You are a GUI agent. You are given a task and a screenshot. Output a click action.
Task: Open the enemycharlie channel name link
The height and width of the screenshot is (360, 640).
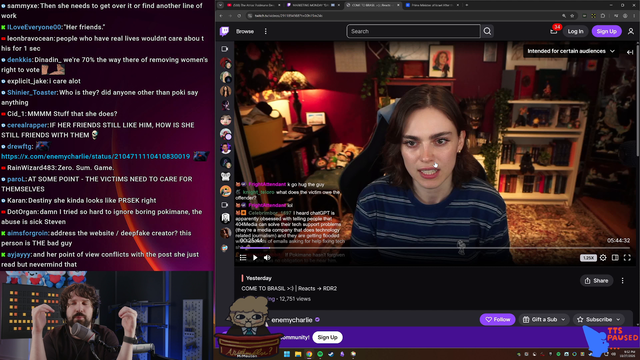[292, 320]
